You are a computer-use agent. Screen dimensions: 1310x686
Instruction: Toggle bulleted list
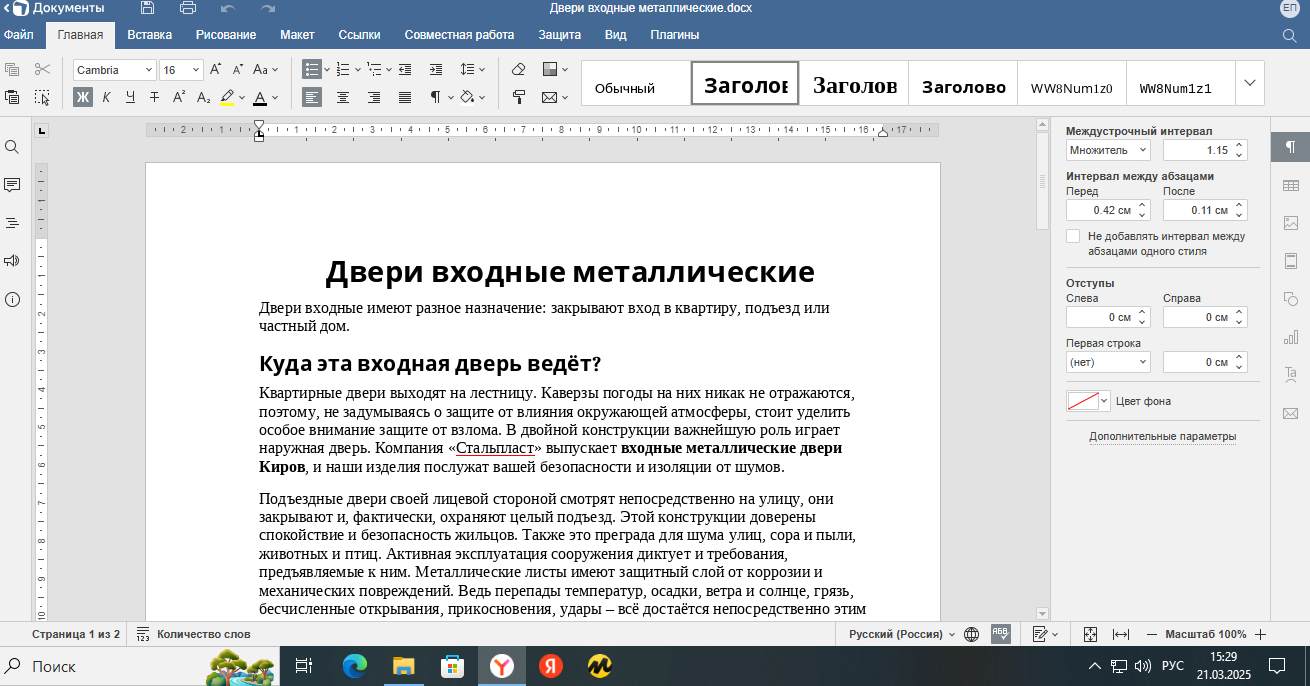coord(312,70)
